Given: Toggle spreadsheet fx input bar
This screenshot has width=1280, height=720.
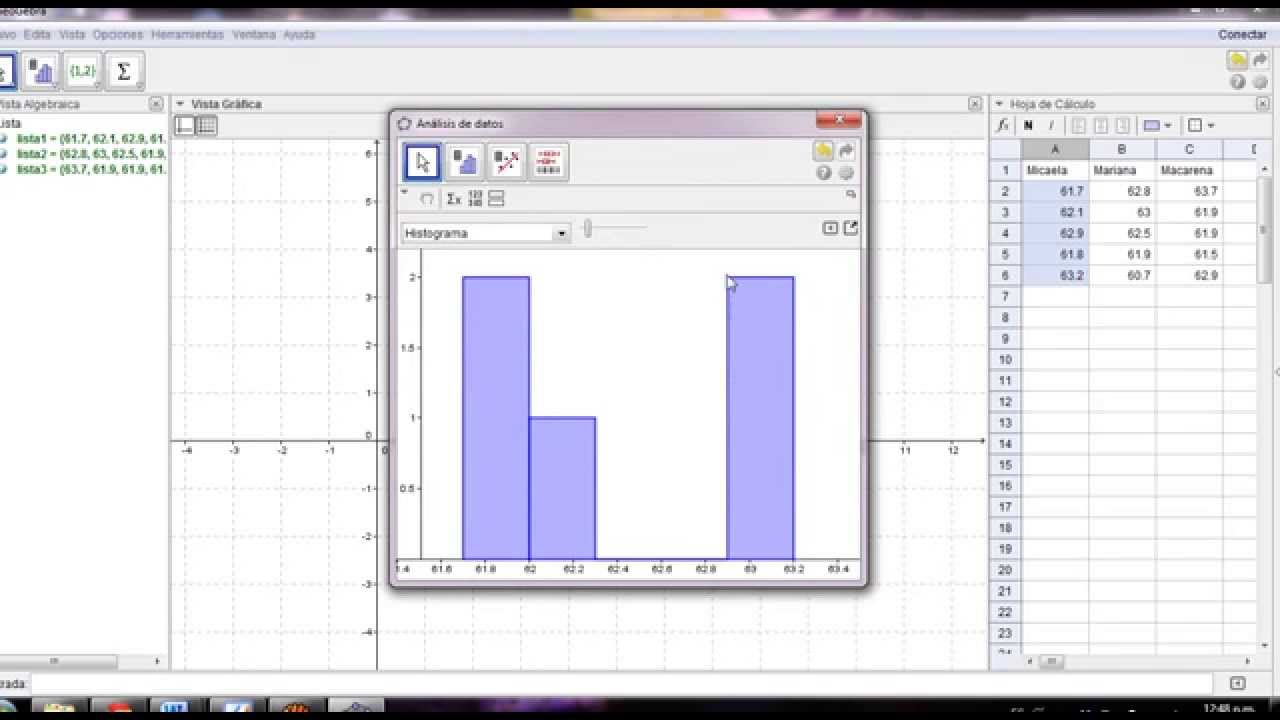Looking at the screenshot, I should coord(1004,126).
